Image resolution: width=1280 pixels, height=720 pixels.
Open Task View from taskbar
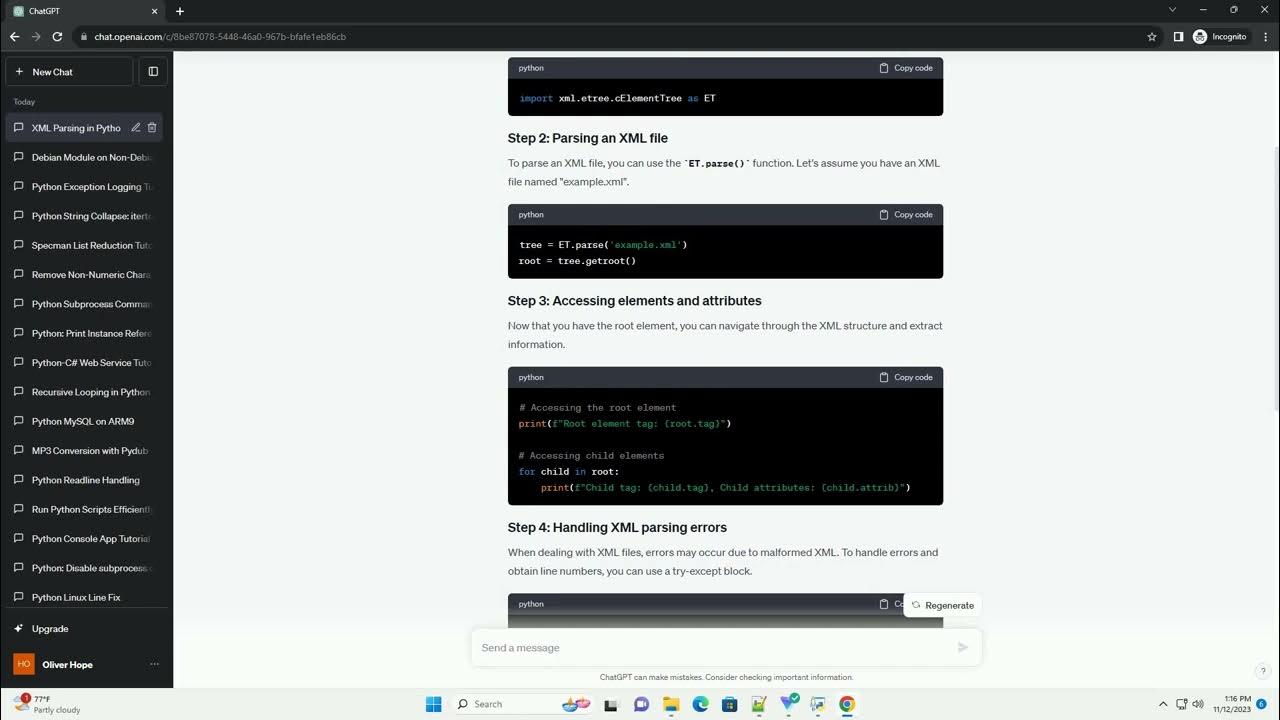click(613, 704)
